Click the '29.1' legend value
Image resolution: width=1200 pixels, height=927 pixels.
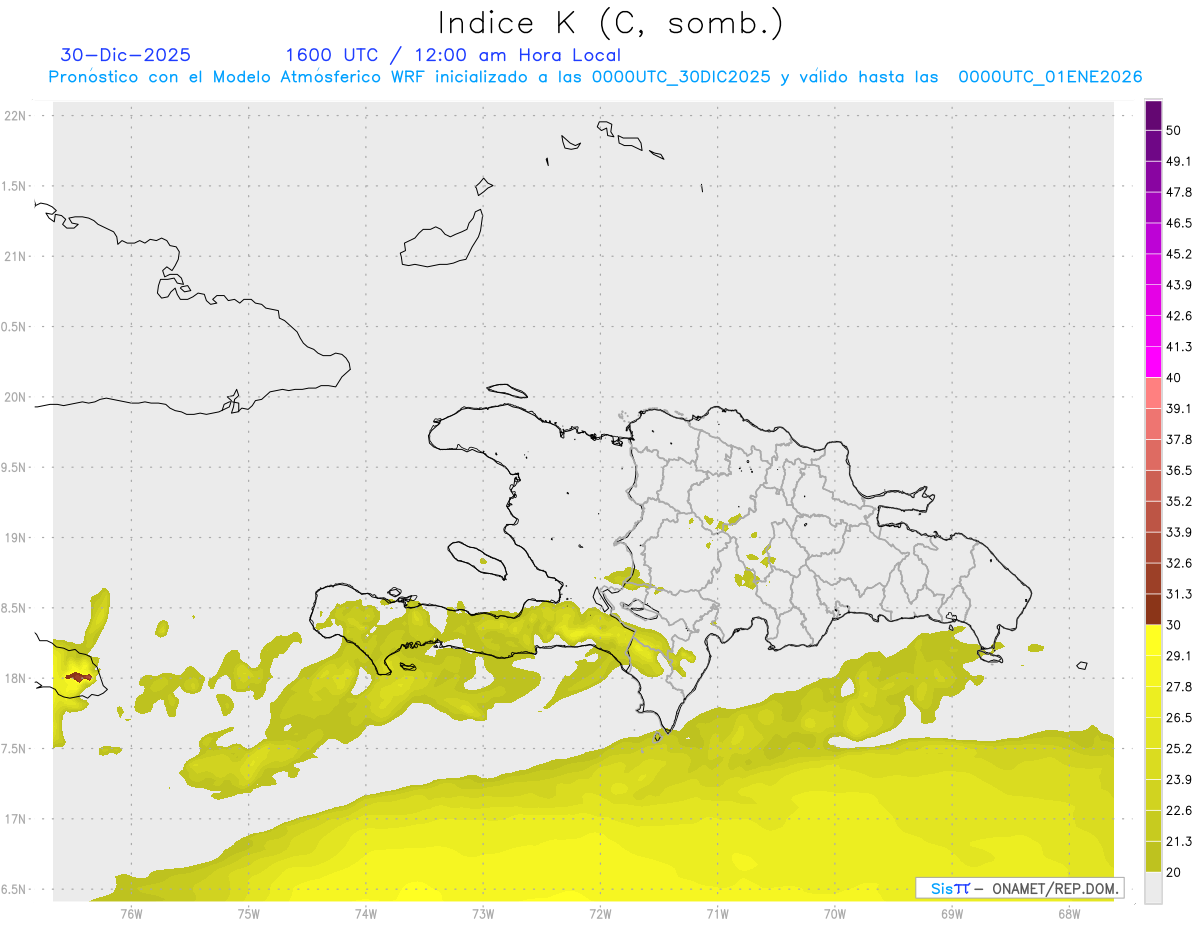coord(1179,656)
